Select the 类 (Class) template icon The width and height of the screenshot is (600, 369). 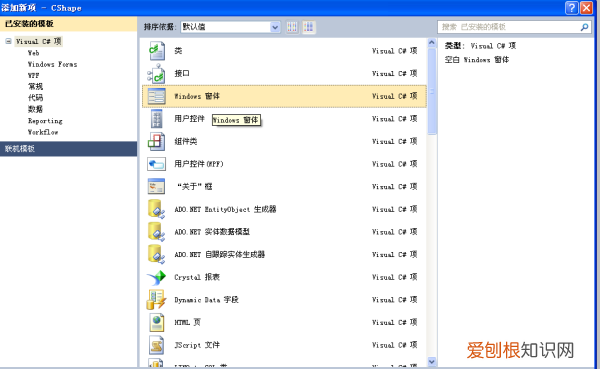[x=157, y=51]
